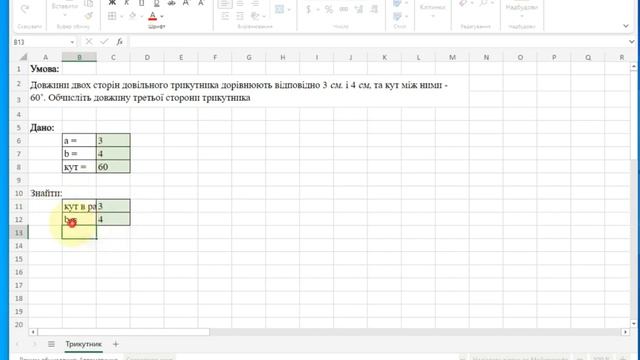Click the Select All corner triangle
Image resolution: width=640 pixels, height=360 pixels.
(x=23, y=57)
